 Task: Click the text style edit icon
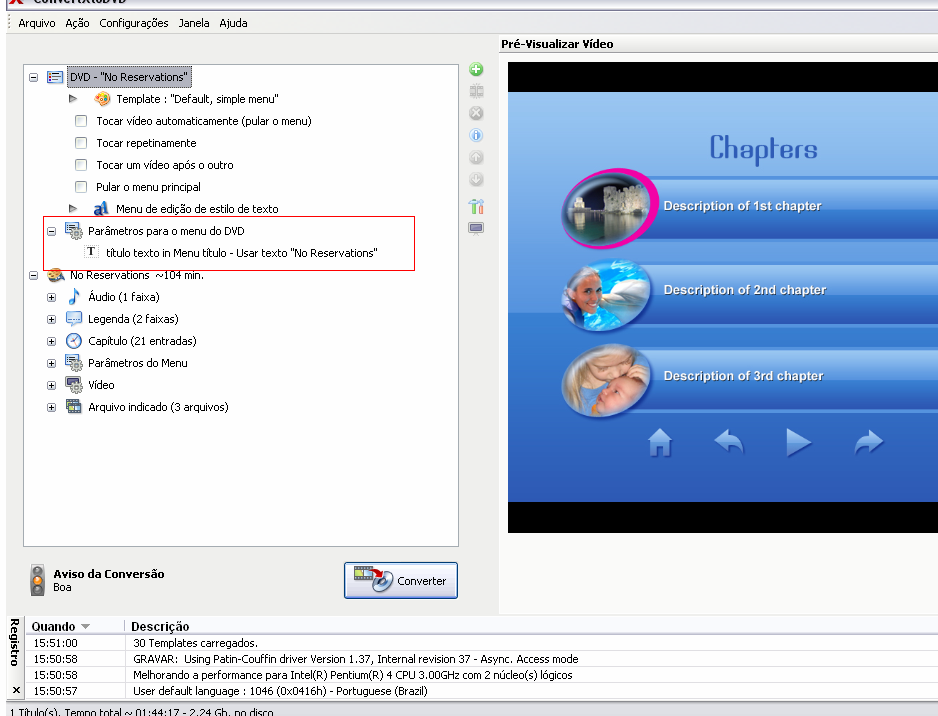click(x=101, y=208)
